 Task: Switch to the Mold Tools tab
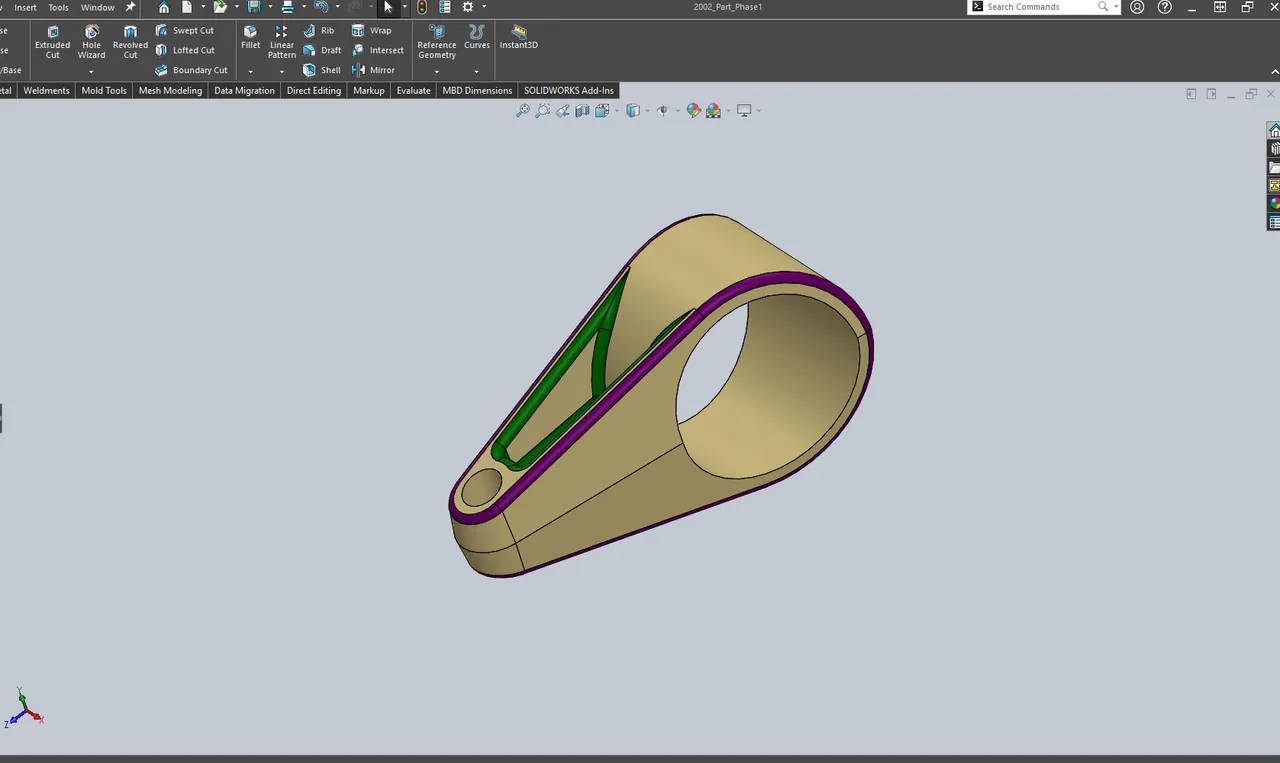[x=103, y=90]
